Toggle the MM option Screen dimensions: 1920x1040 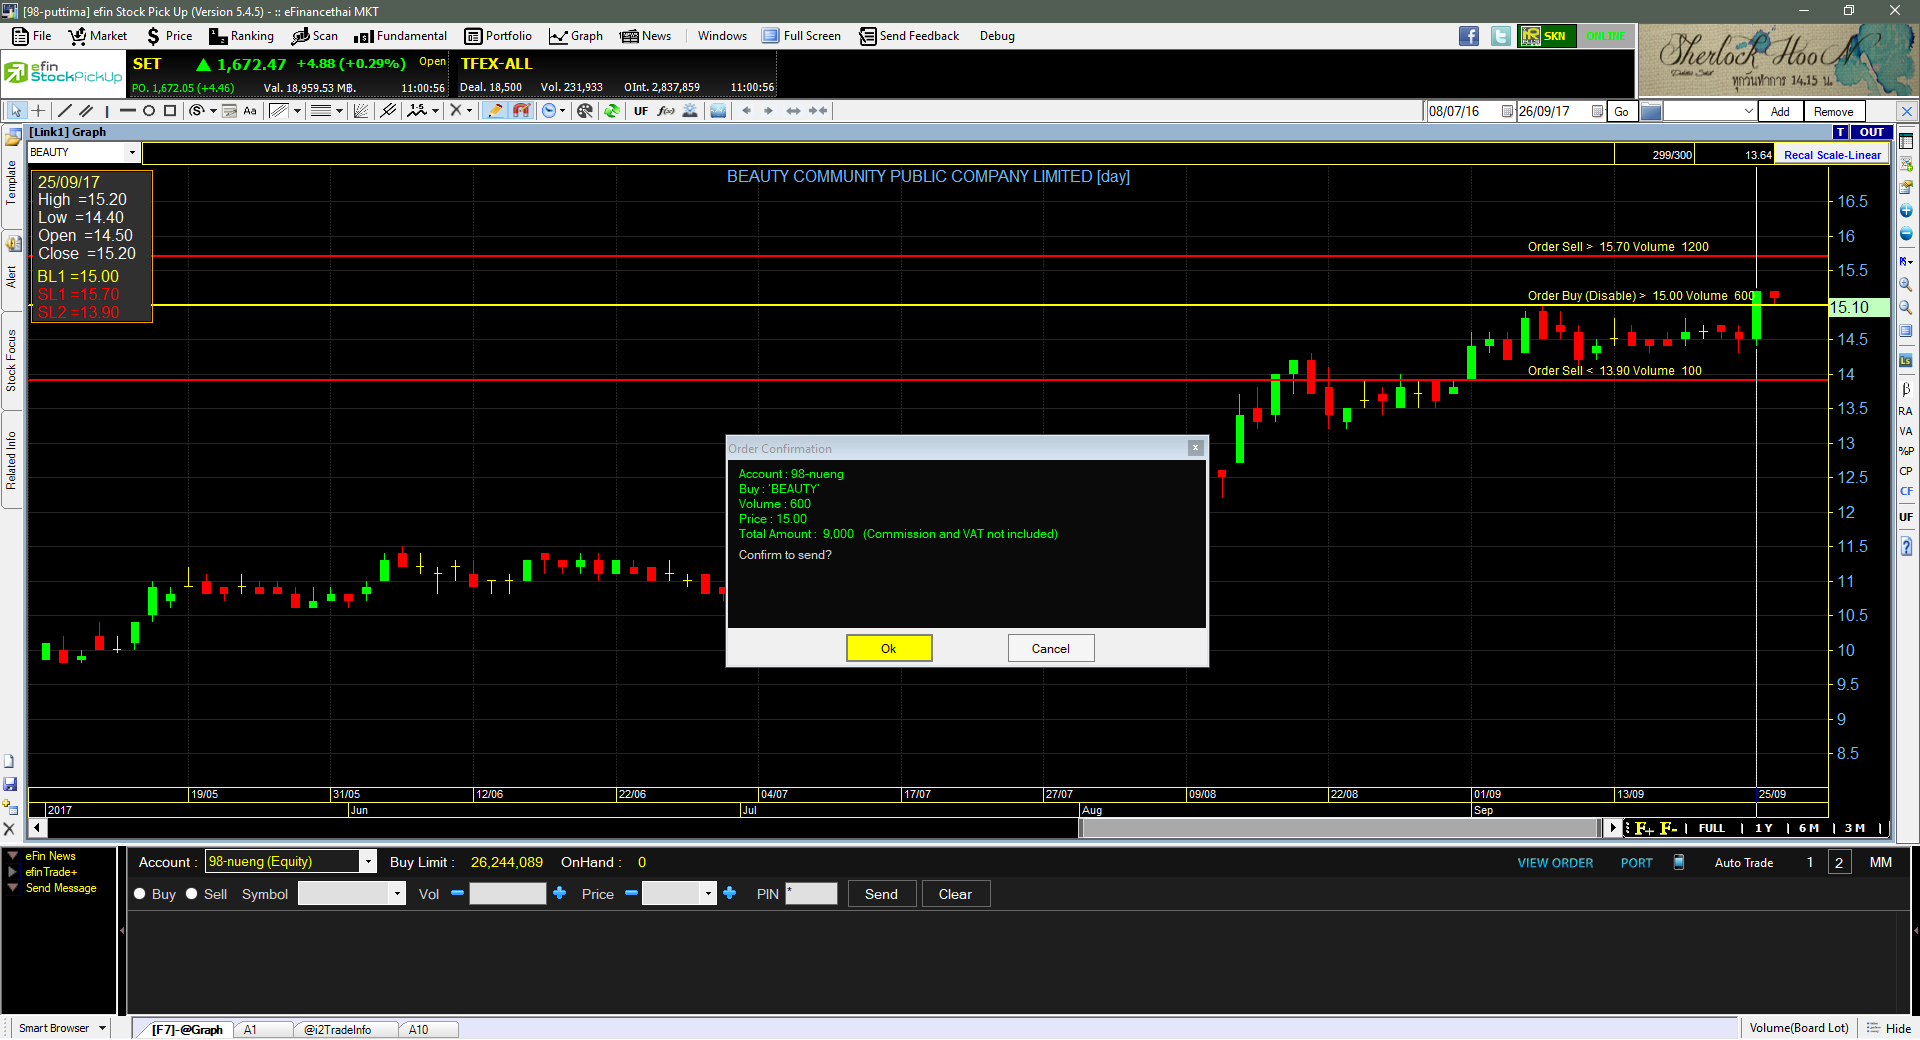tap(1880, 862)
